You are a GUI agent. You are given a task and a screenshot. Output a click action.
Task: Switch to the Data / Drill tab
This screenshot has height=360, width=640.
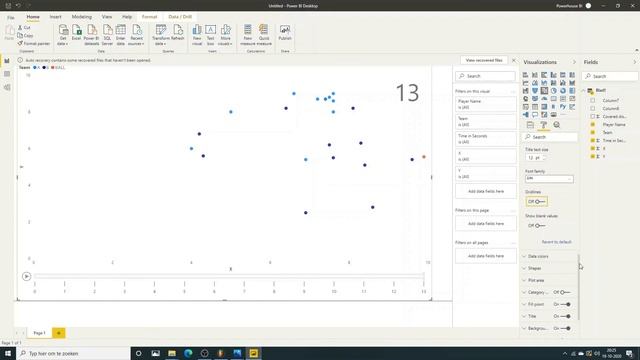point(180,17)
